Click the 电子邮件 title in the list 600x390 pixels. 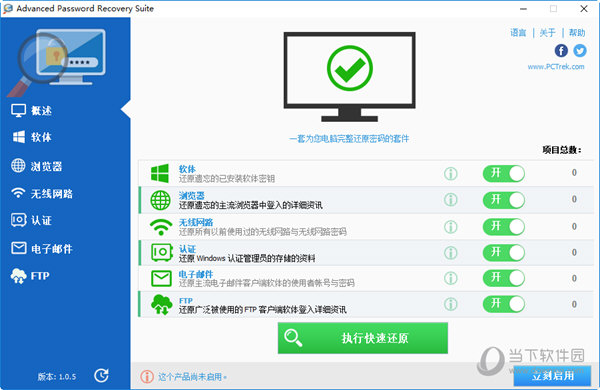196,274
